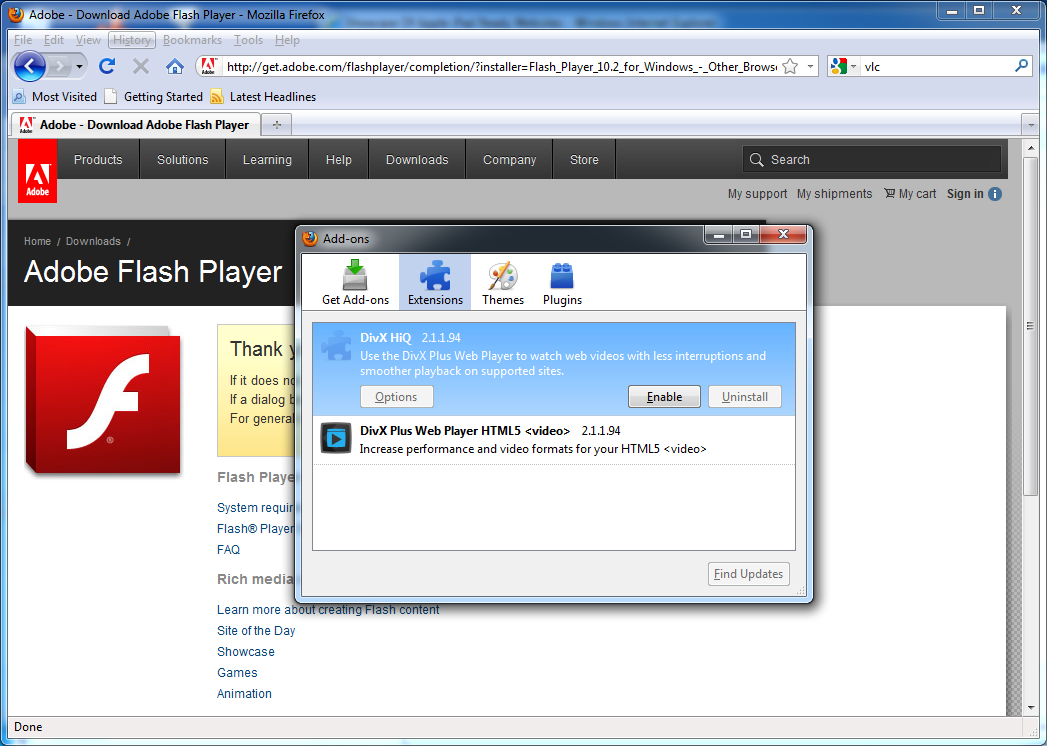1047x746 pixels.
Task: Open the File menu
Action: [x=23, y=40]
